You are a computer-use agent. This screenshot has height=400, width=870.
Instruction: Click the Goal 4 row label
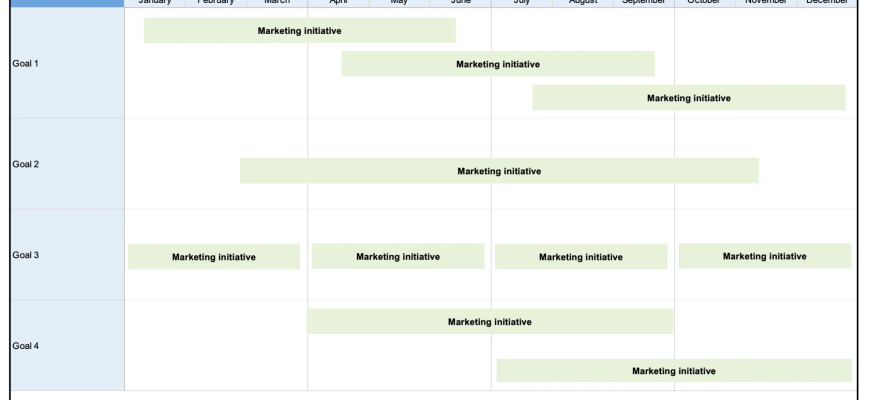point(62,346)
